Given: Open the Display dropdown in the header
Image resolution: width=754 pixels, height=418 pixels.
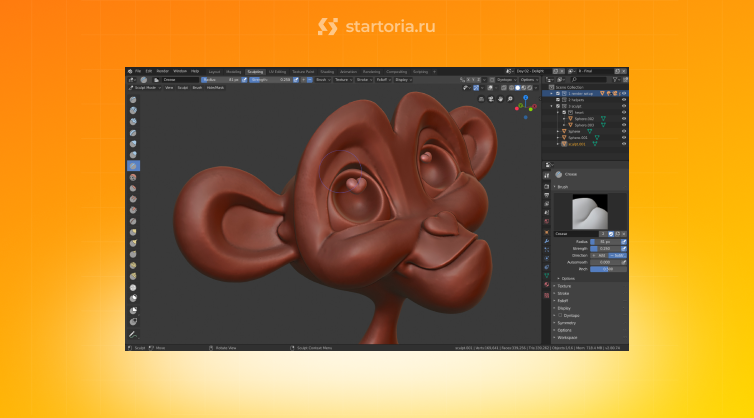Looking at the screenshot, I should [403, 80].
